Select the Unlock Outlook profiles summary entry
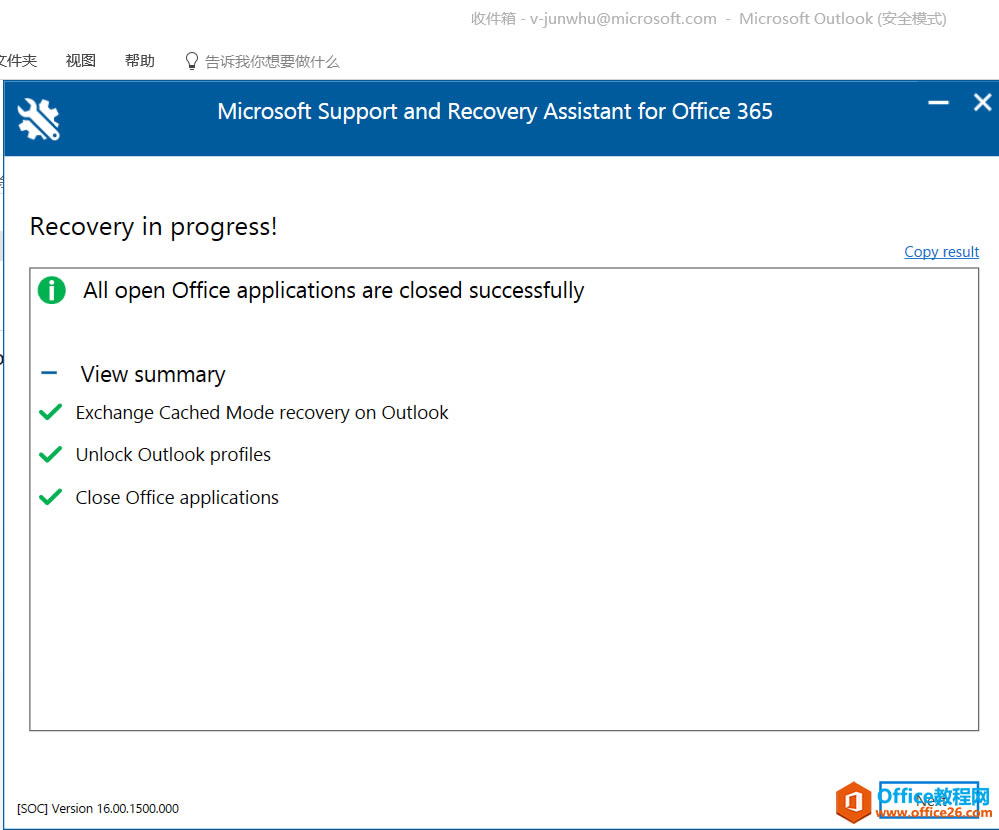Viewport: 999px width, 830px height. click(173, 454)
